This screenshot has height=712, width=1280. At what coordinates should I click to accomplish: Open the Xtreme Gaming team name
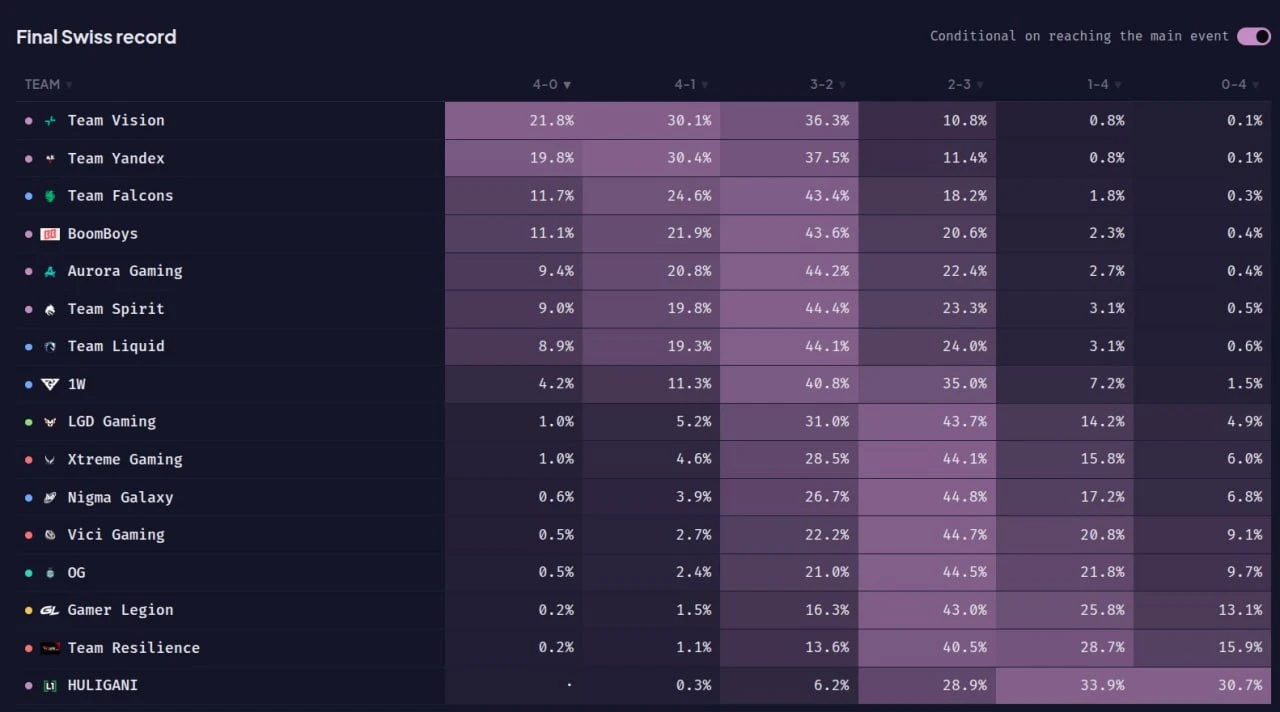125,459
